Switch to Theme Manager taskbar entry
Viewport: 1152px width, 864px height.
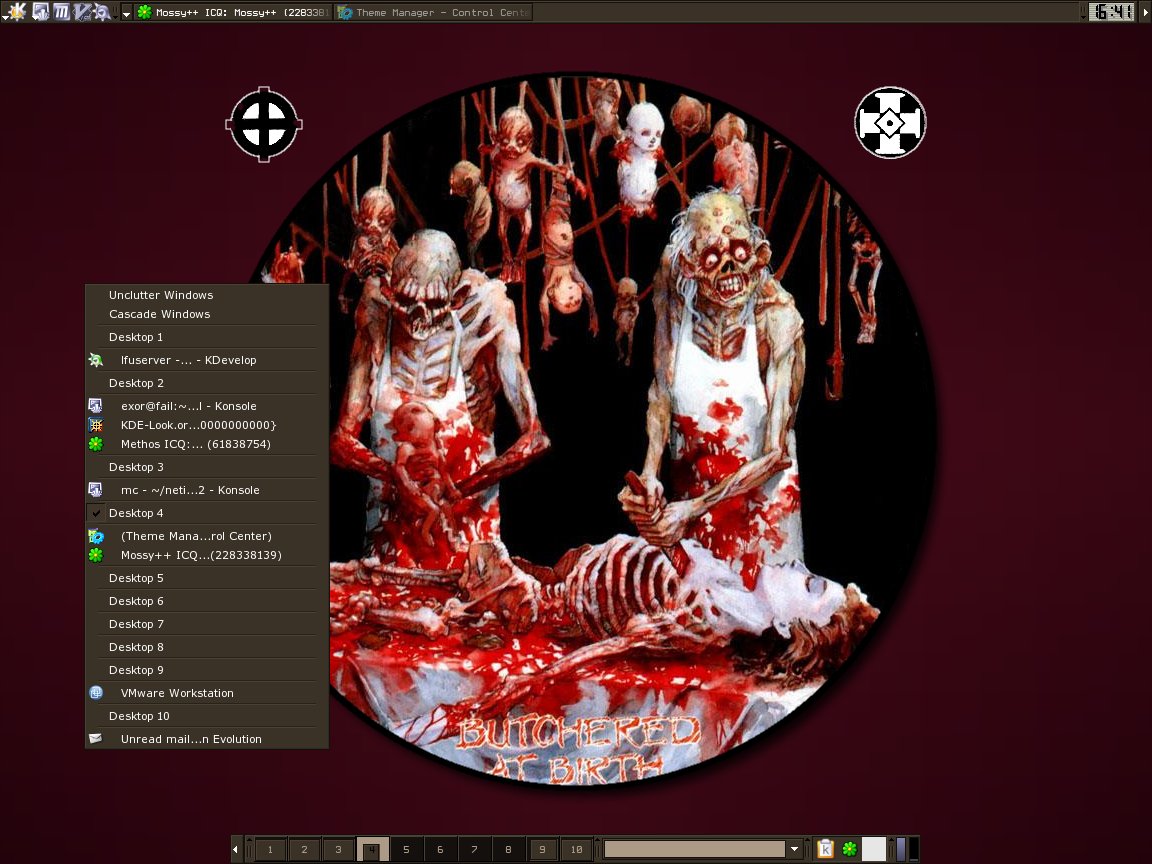pos(434,12)
